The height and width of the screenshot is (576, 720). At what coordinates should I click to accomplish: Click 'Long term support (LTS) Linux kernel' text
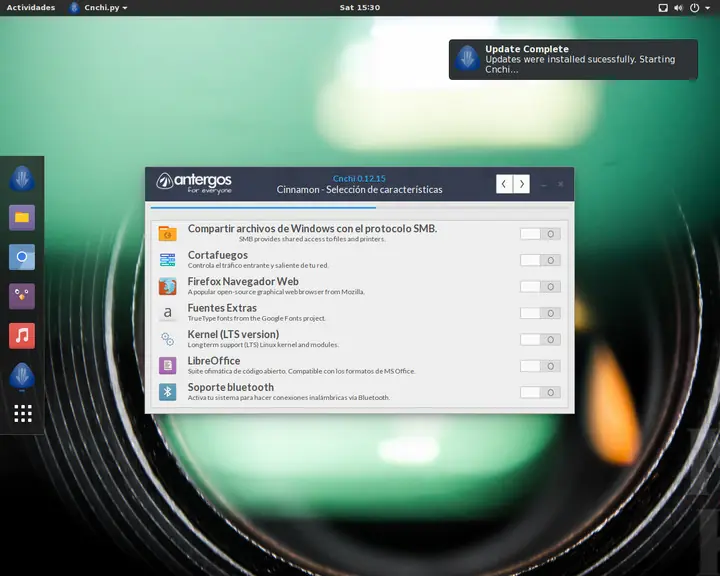click(x=263, y=344)
